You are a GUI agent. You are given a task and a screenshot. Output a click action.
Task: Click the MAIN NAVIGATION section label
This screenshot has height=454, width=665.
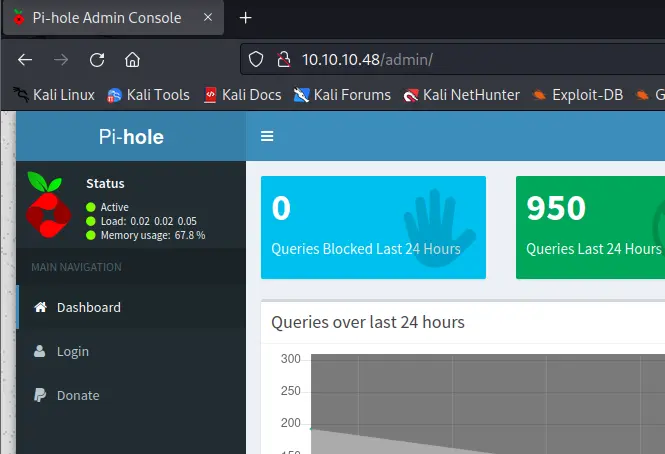pyautogui.click(x=76, y=267)
